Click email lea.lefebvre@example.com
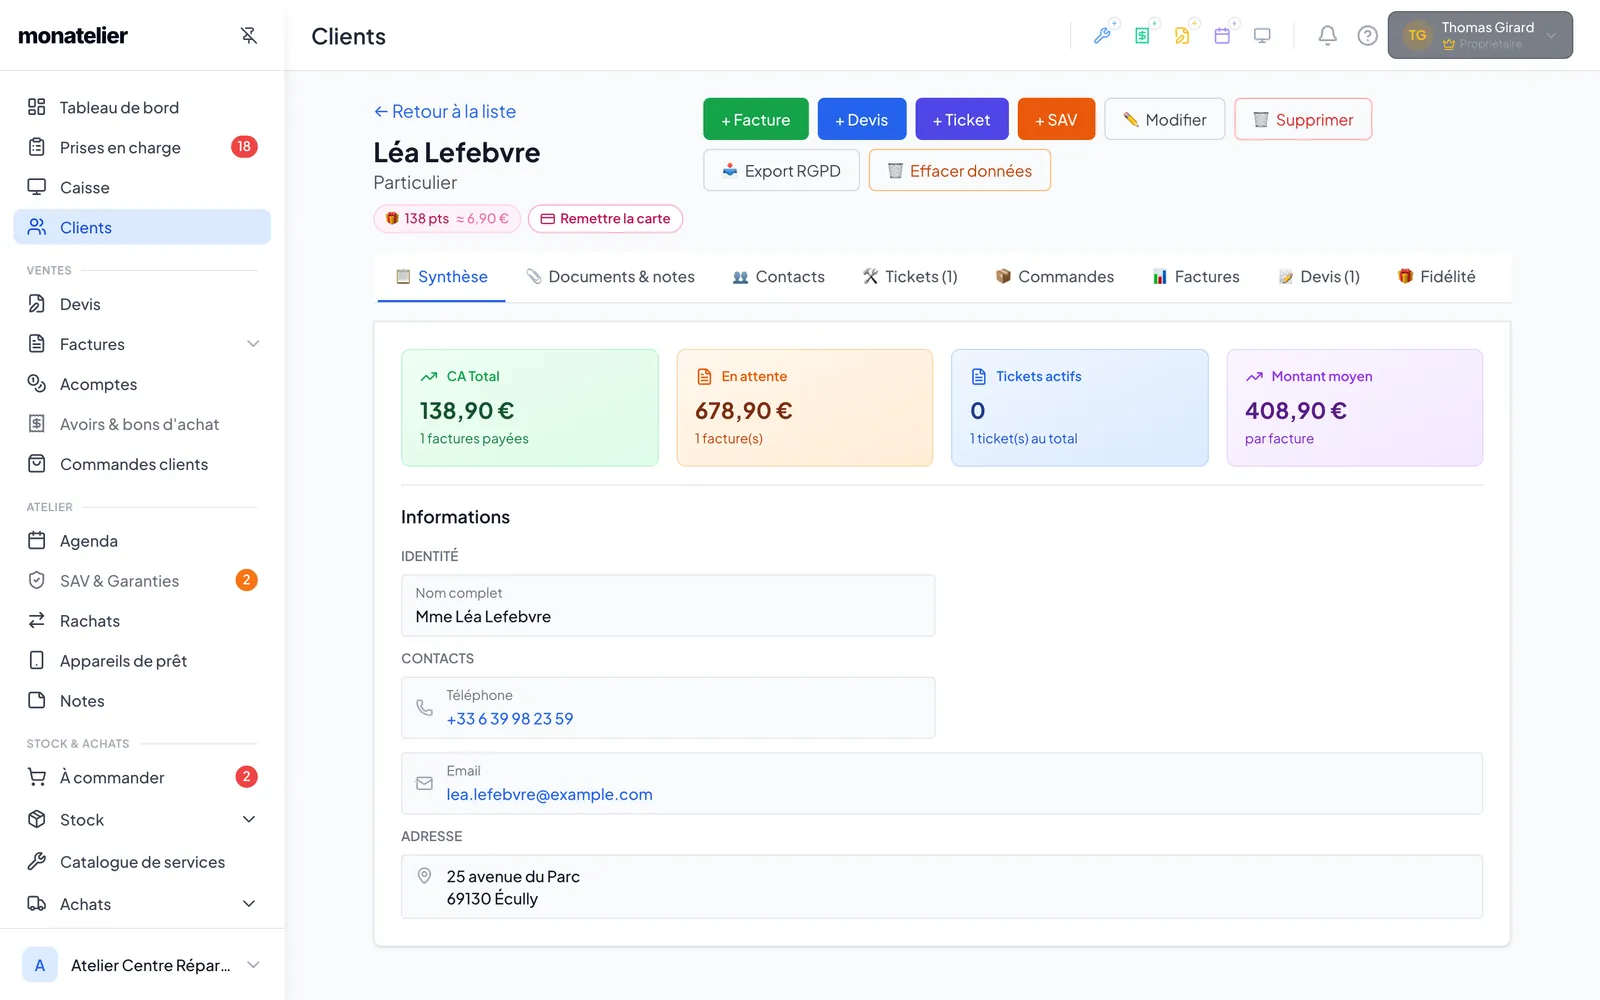The height and width of the screenshot is (1000, 1600). click(549, 795)
